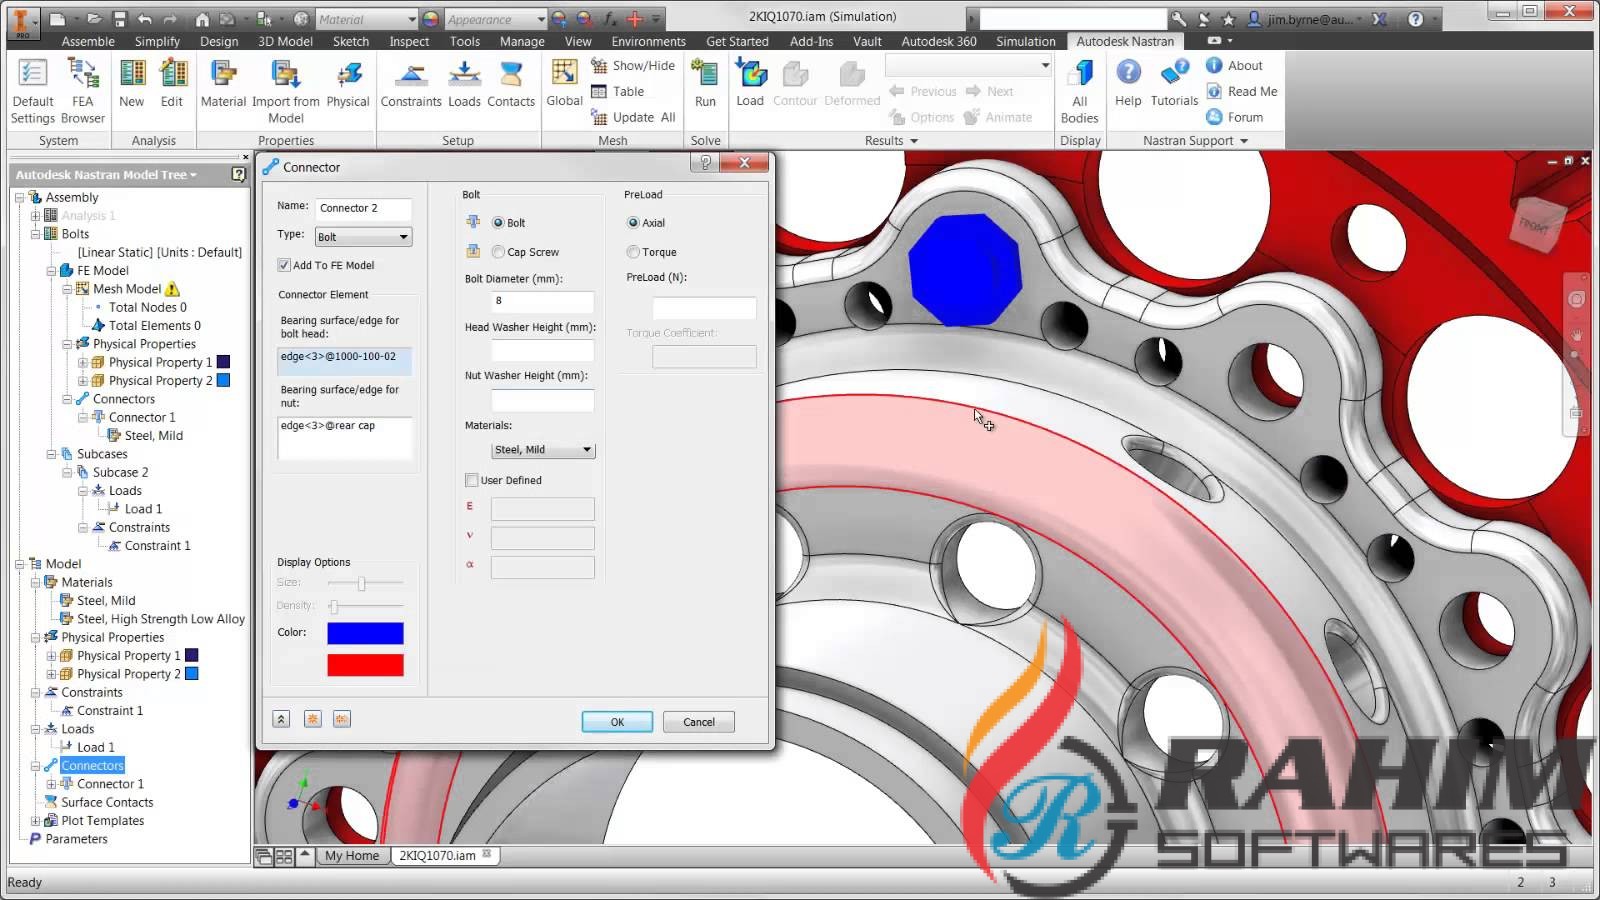The height and width of the screenshot is (900, 1600).
Task: Select the Cap Screw radio button
Action: pos(498,252)
